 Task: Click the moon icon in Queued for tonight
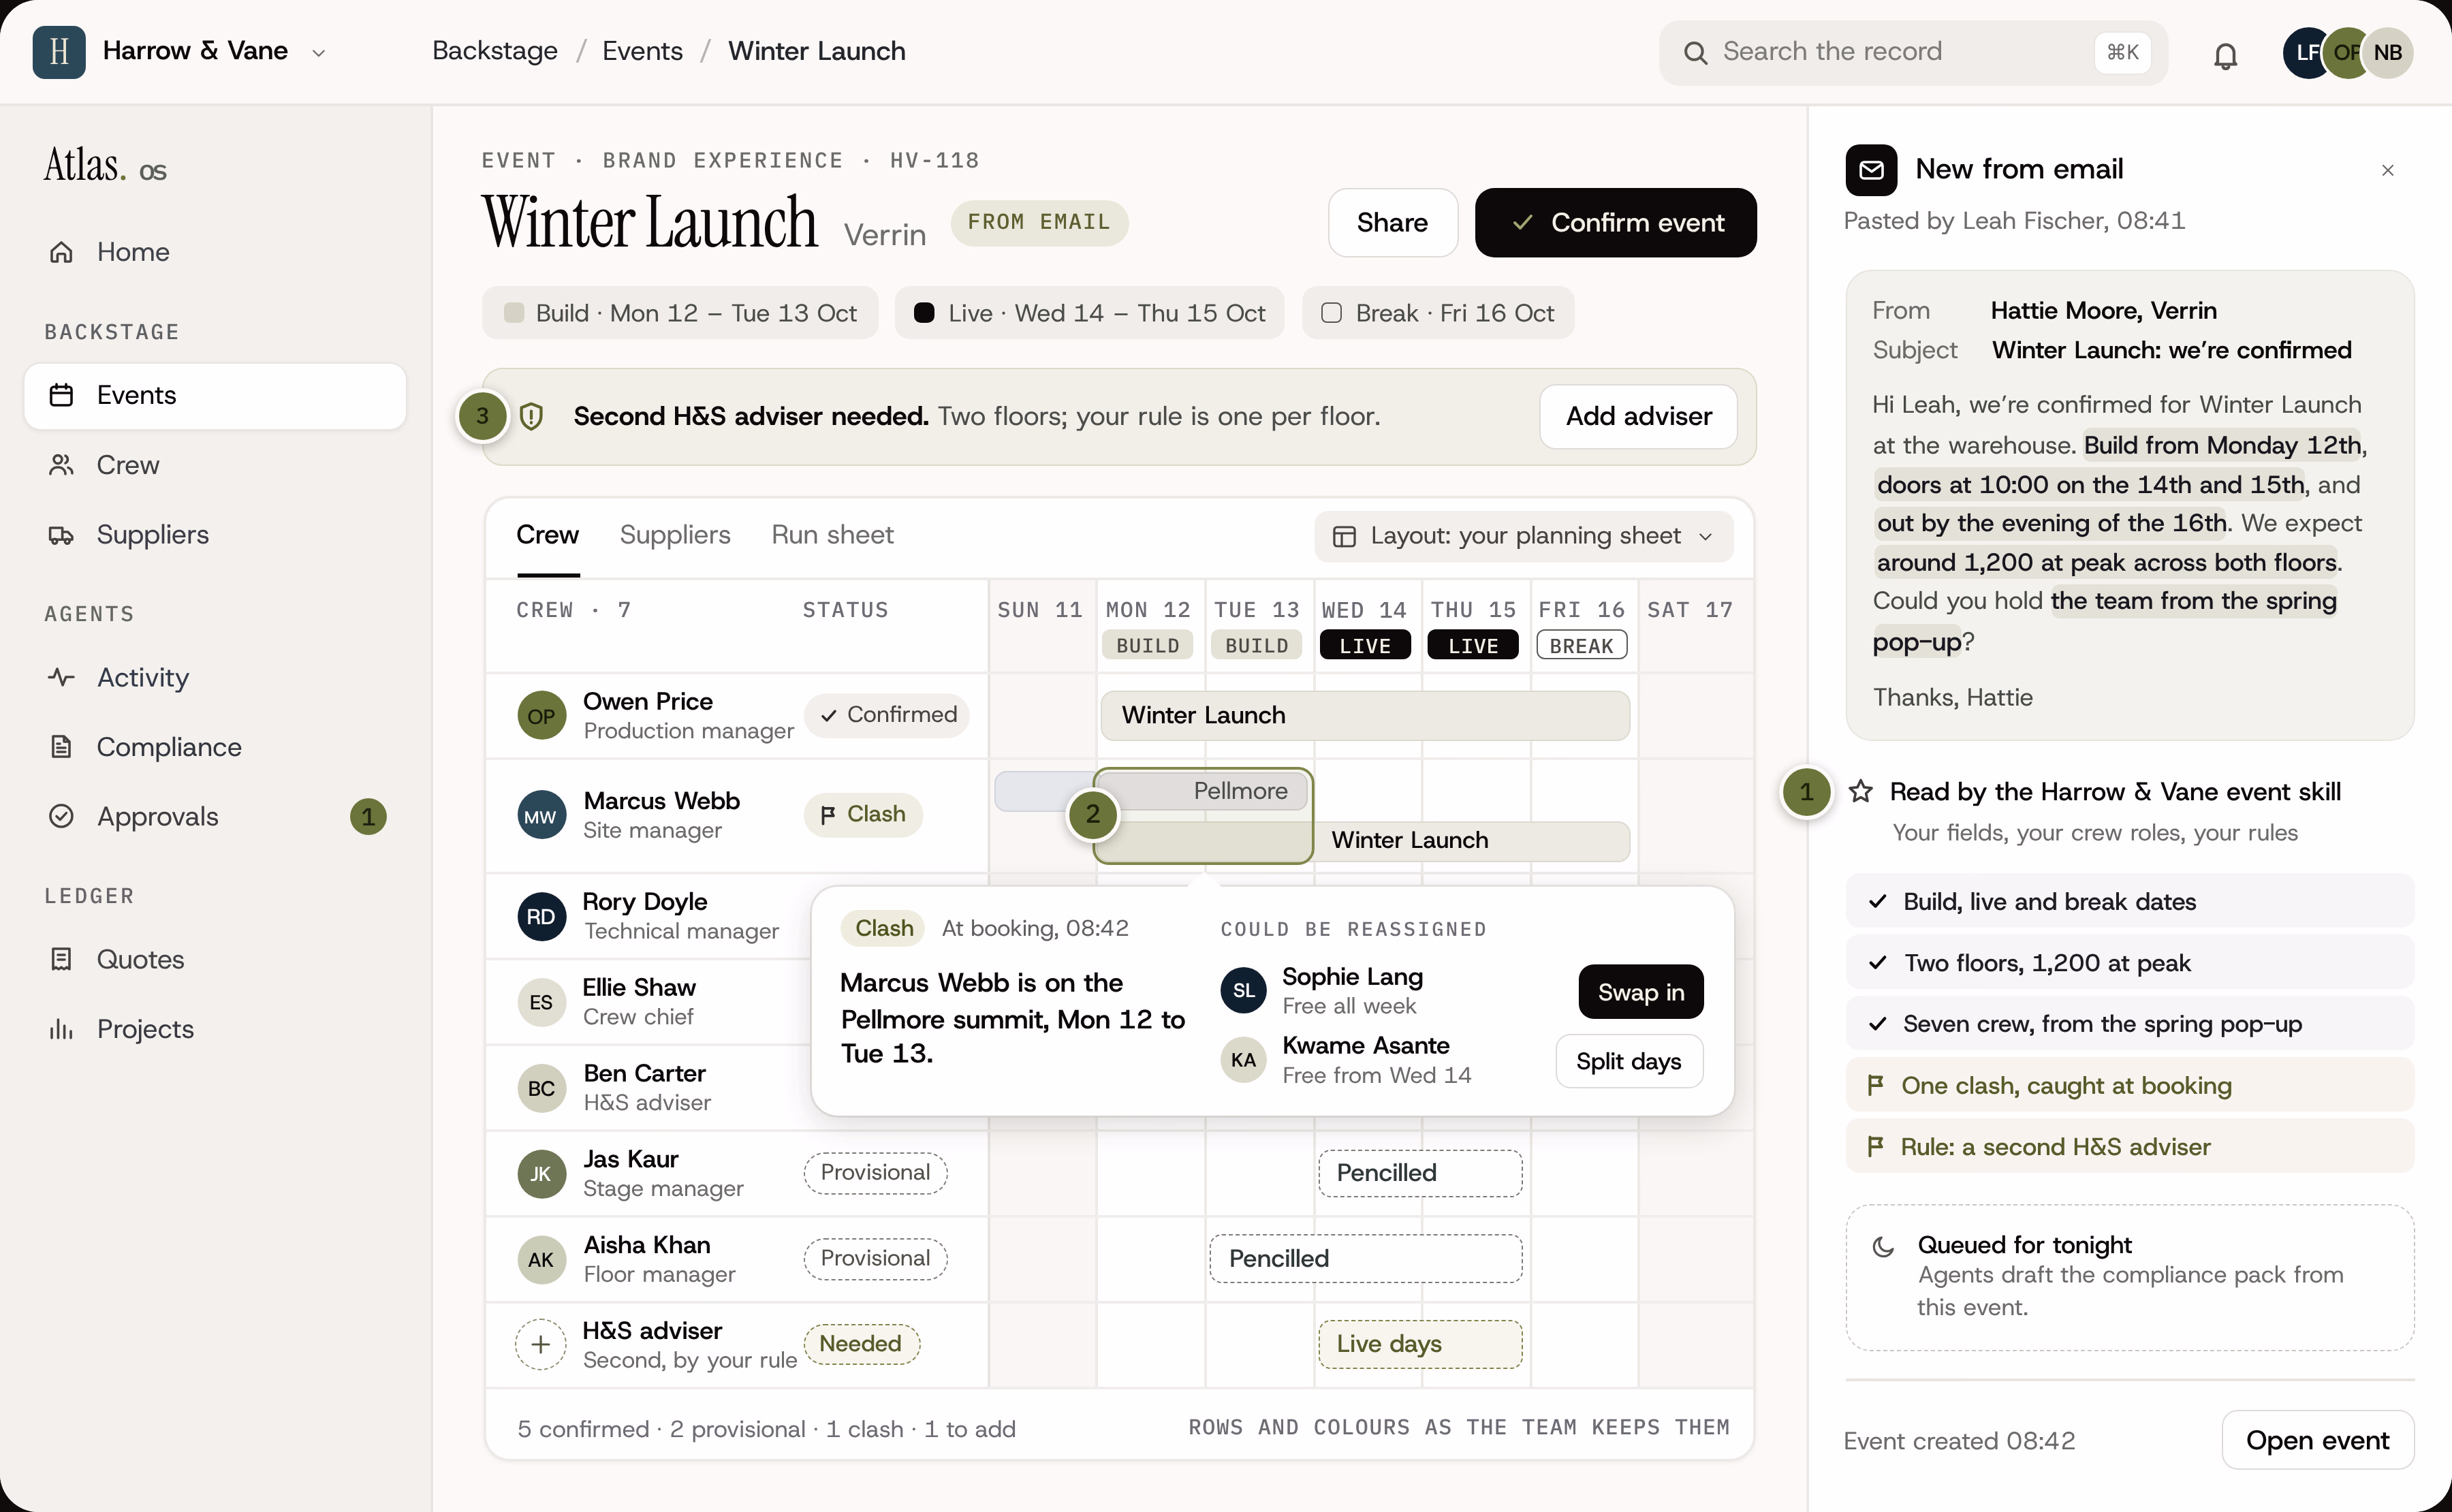pyautogui.click(x=1884, y=1246)
